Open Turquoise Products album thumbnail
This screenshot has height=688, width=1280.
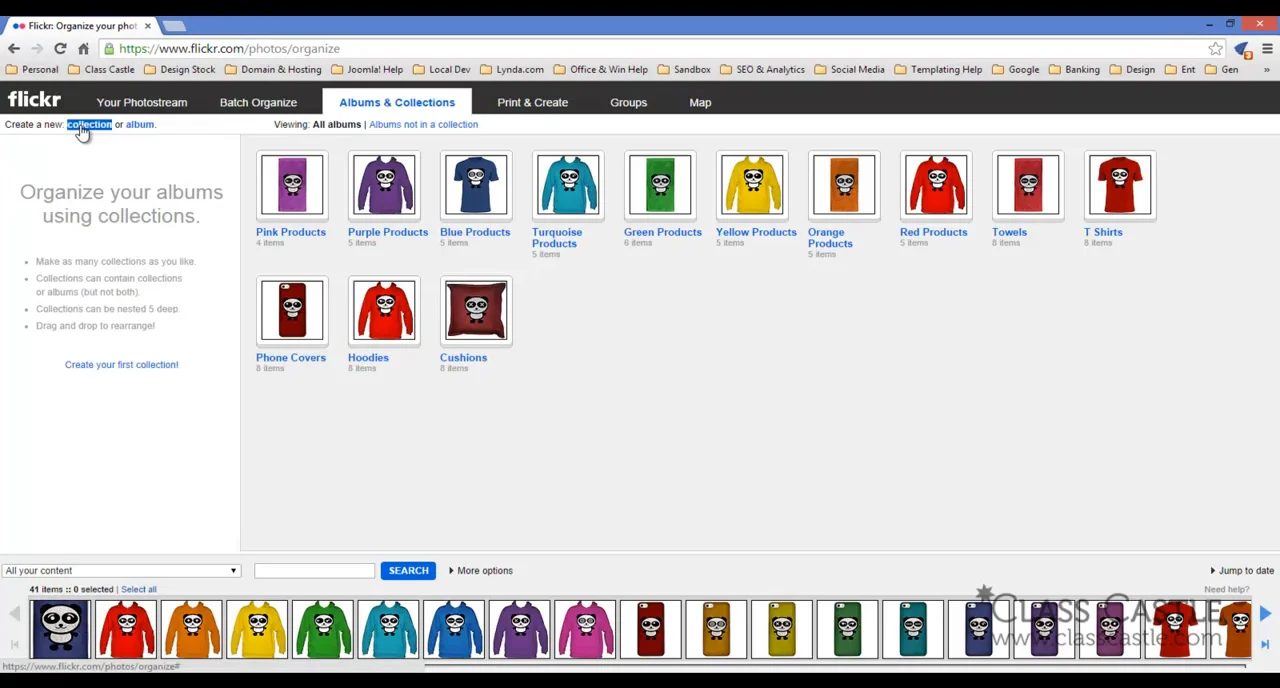pos(568,185)
